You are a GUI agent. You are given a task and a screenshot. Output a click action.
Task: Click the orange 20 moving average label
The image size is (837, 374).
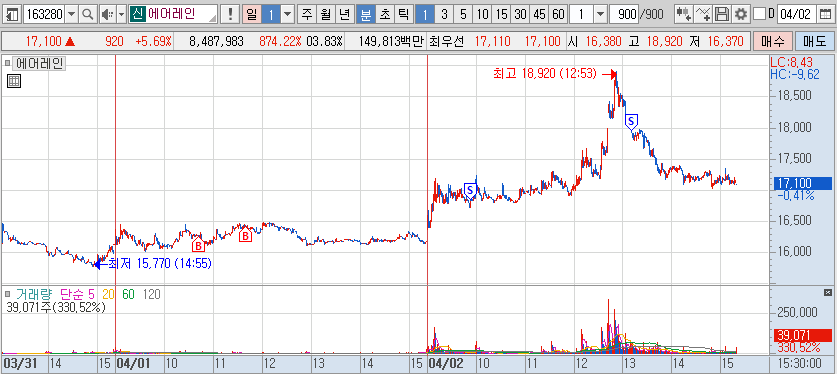click(x=109, y=294)
